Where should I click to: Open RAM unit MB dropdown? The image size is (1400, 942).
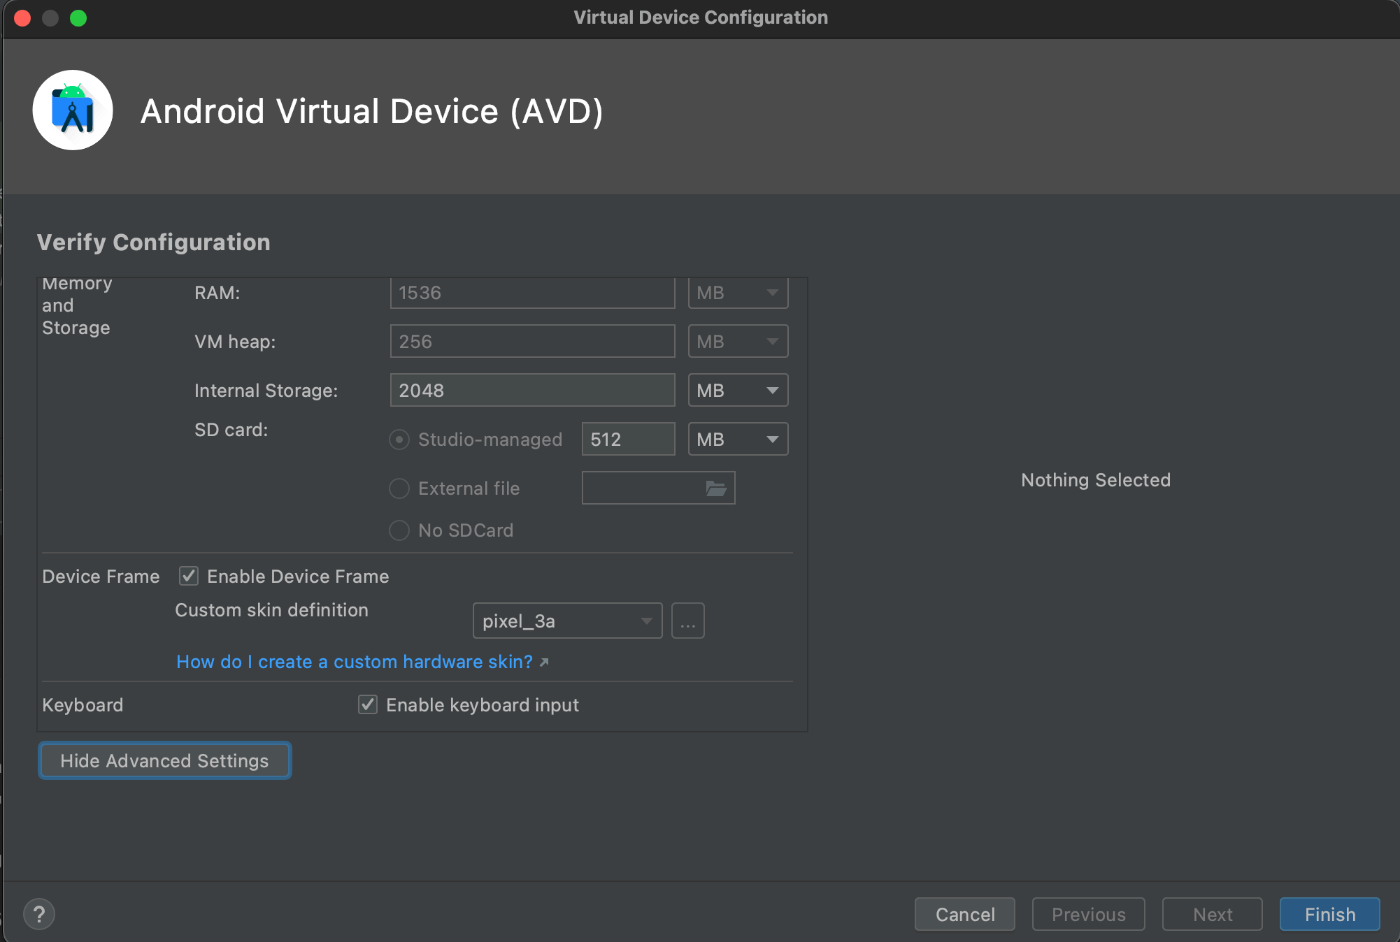coord(738,293)
